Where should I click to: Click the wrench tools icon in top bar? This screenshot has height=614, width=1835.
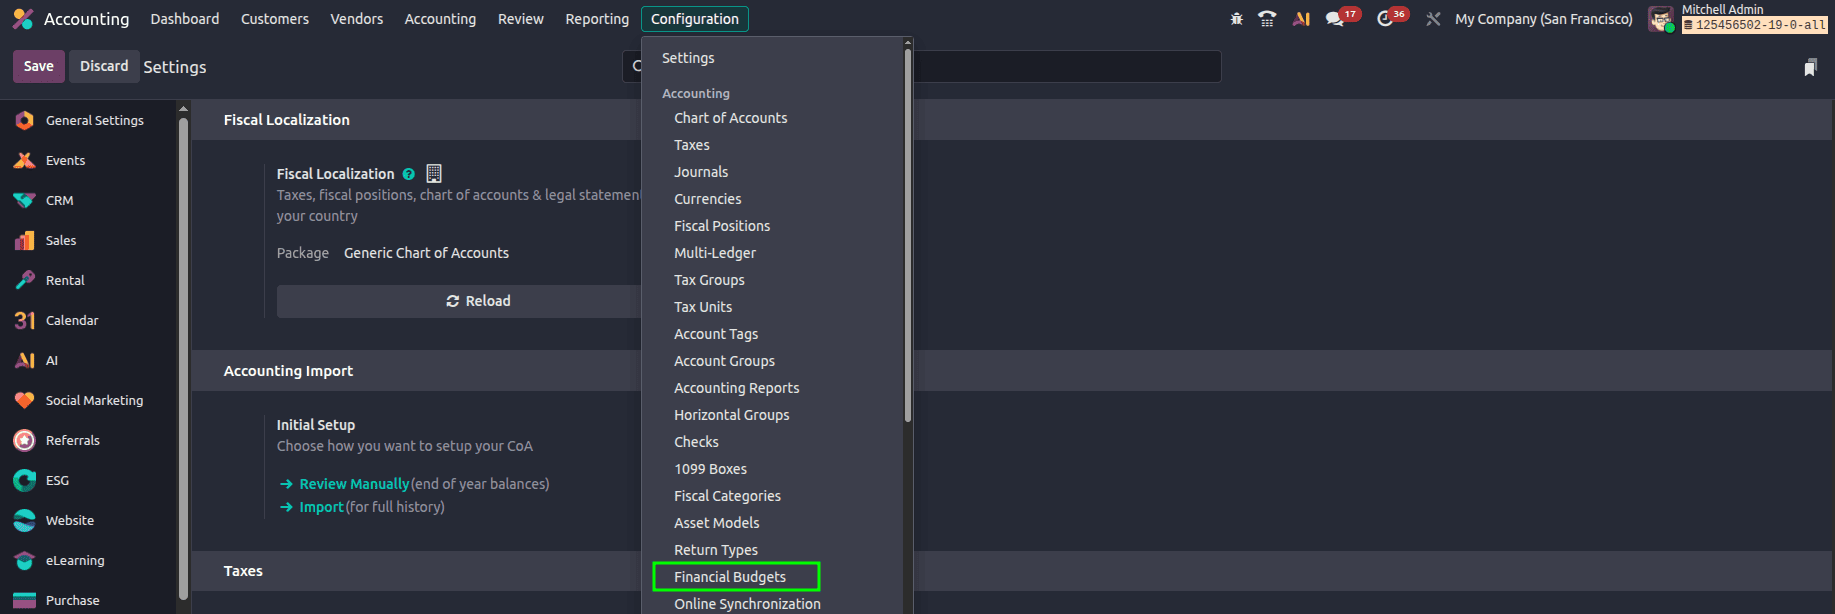click(x=1433, y=19)
